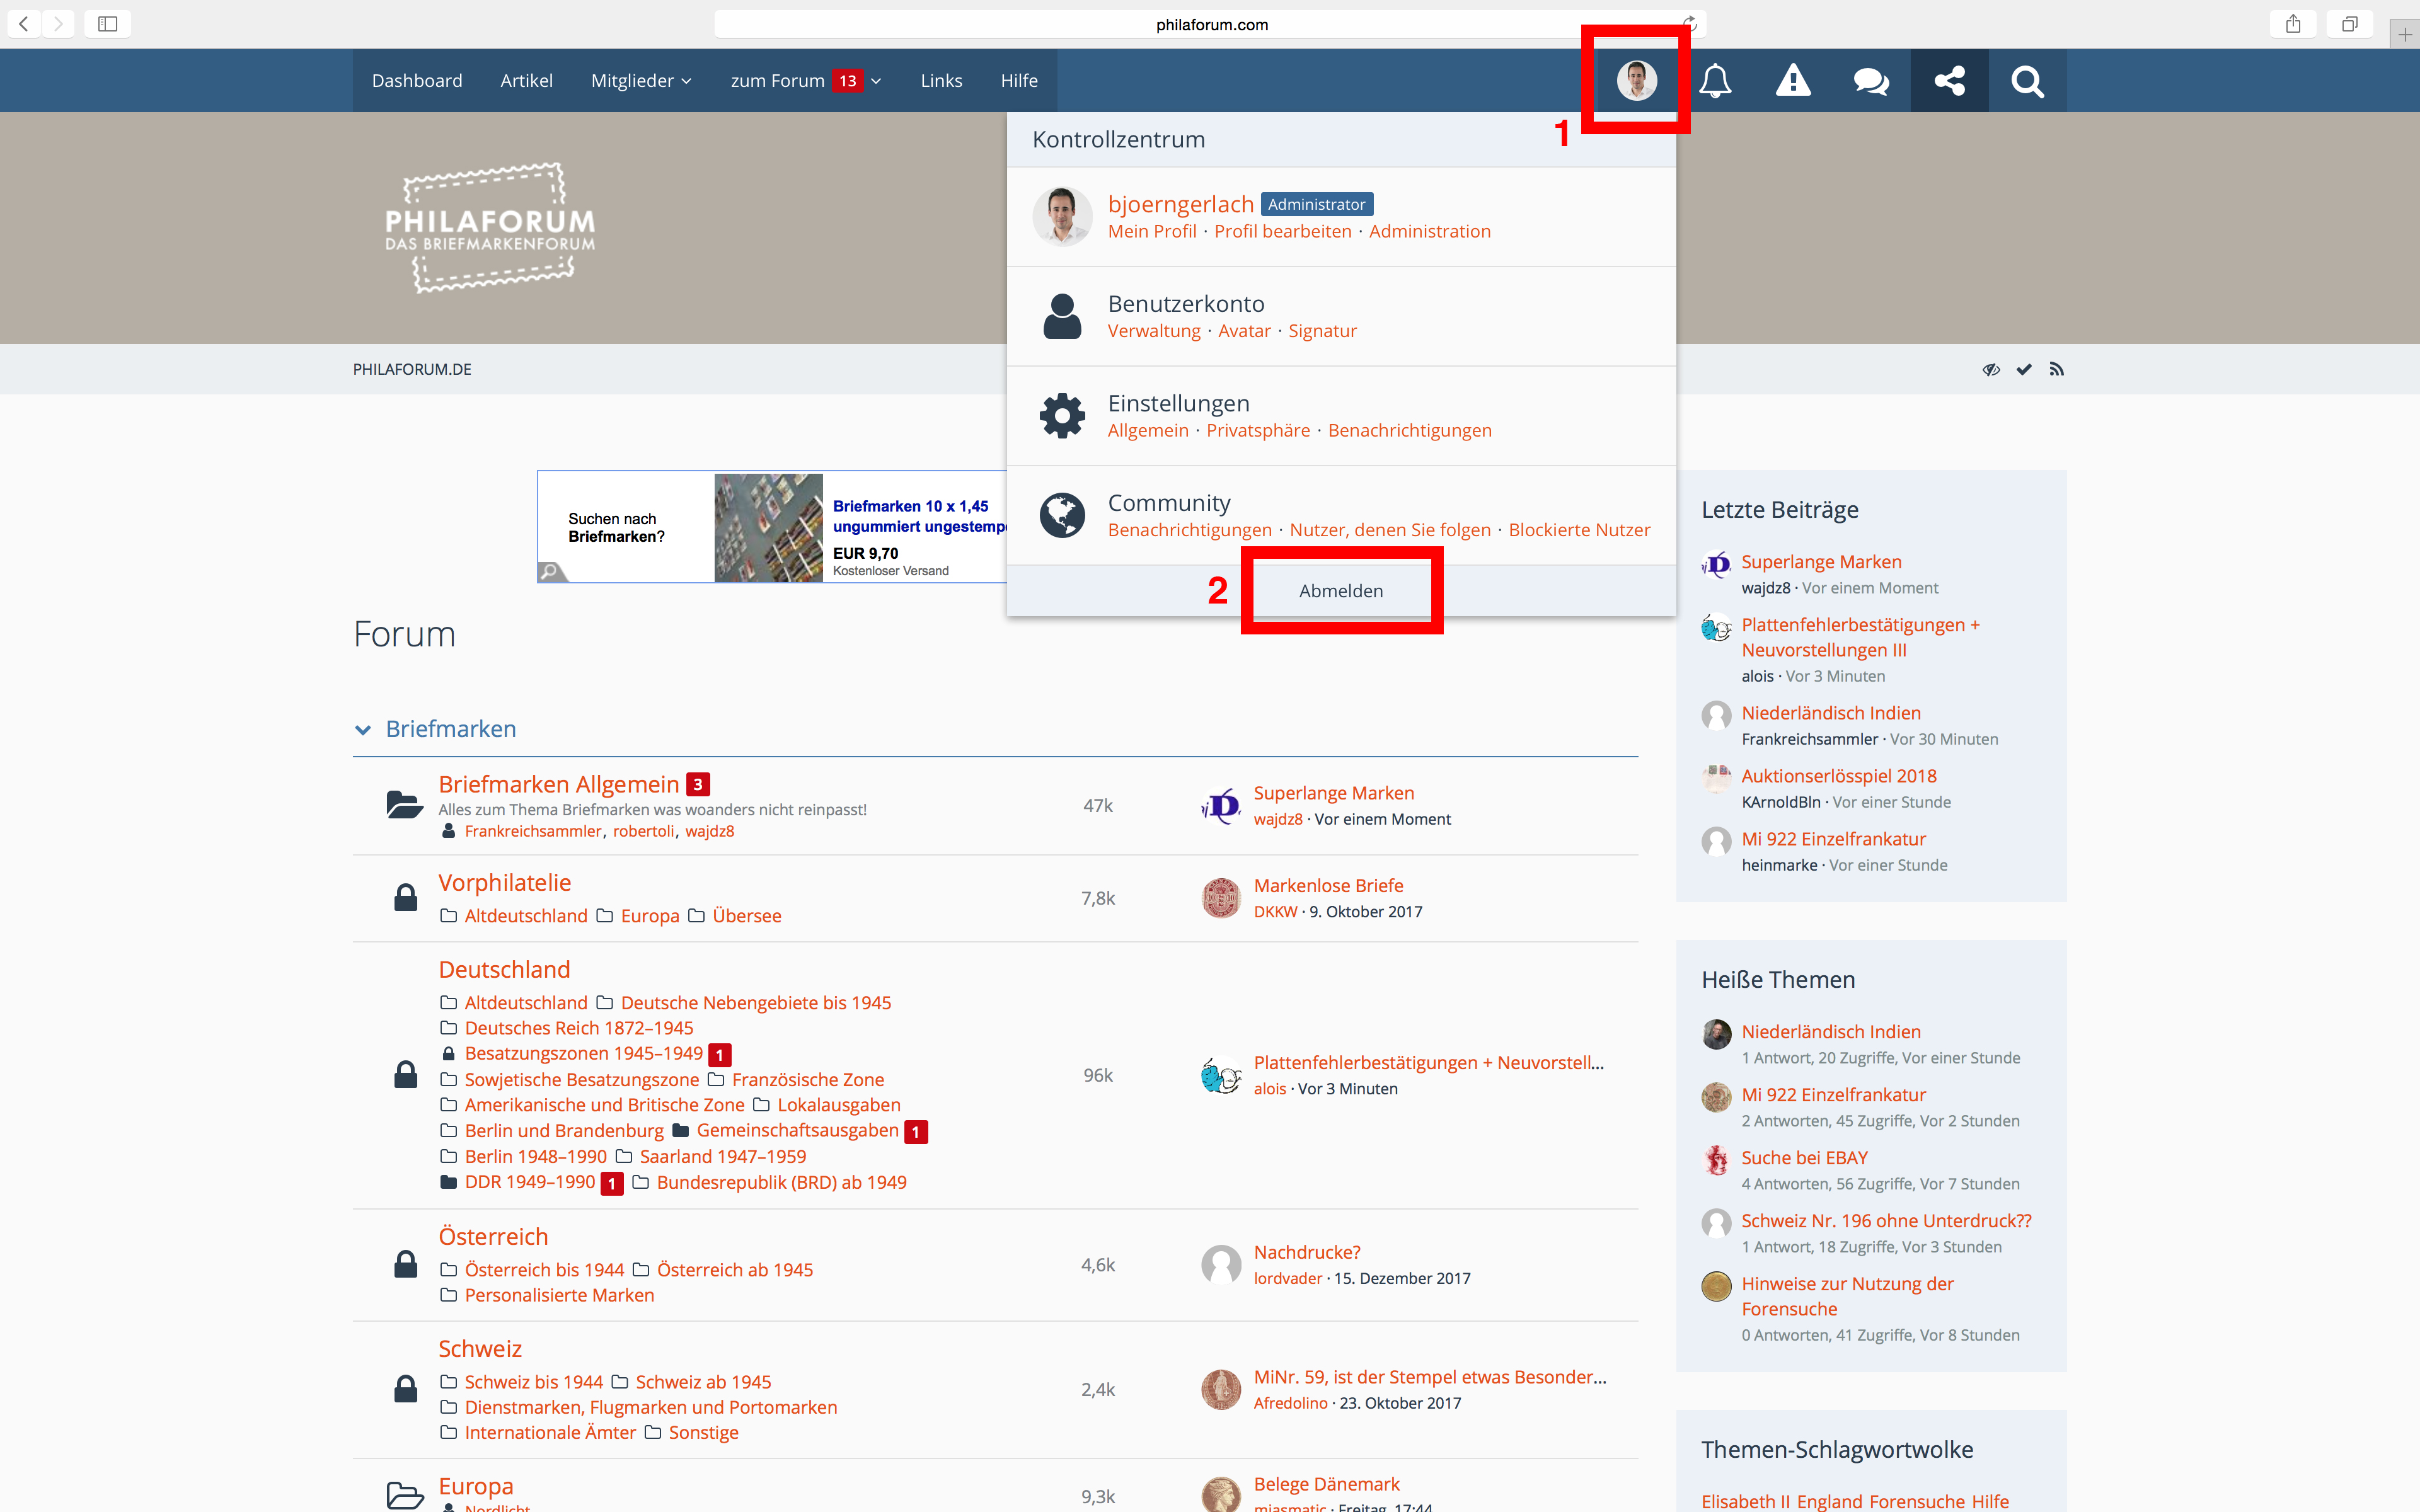Click the RSS feed icon
Screen dimensions: 2420x1512
(x=2056, y=369)
